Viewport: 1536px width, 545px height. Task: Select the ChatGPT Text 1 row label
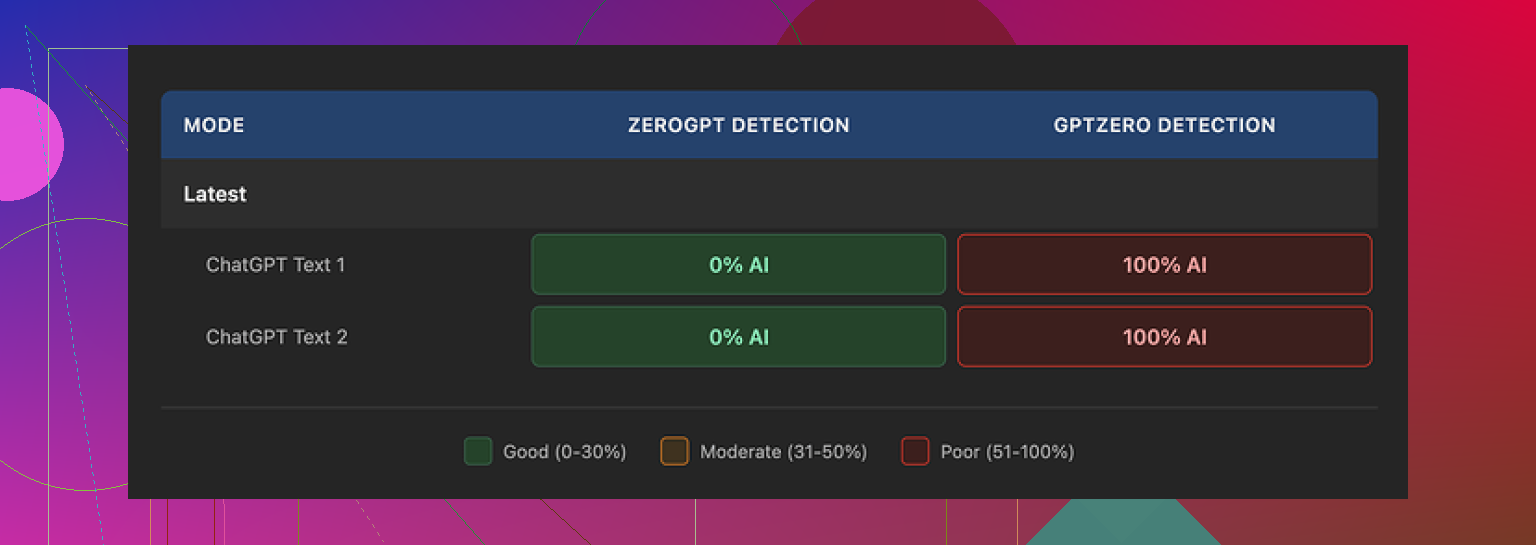[x=275, y=265]
